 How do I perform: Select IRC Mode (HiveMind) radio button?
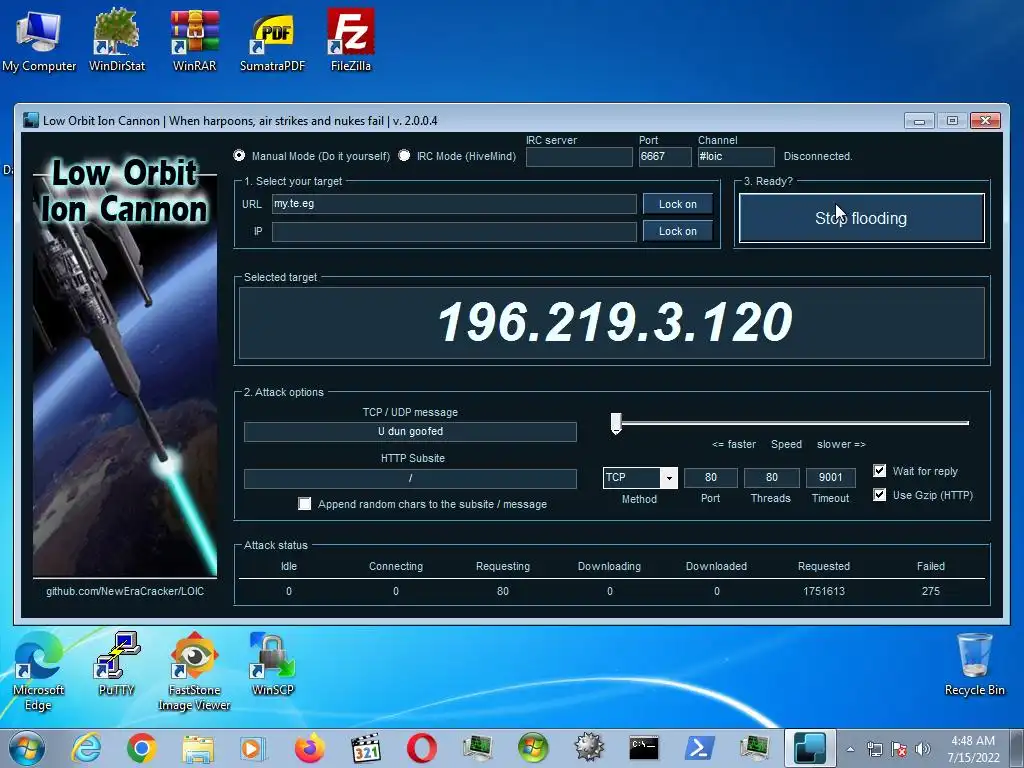pyautogui.click(x=404, y=155)
